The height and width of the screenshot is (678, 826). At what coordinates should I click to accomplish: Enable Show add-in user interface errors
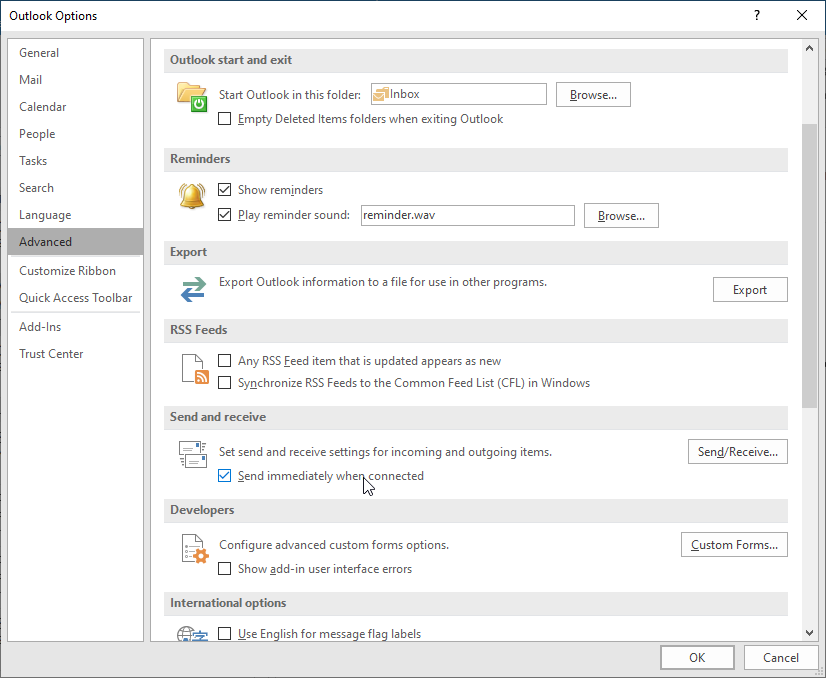224,569
